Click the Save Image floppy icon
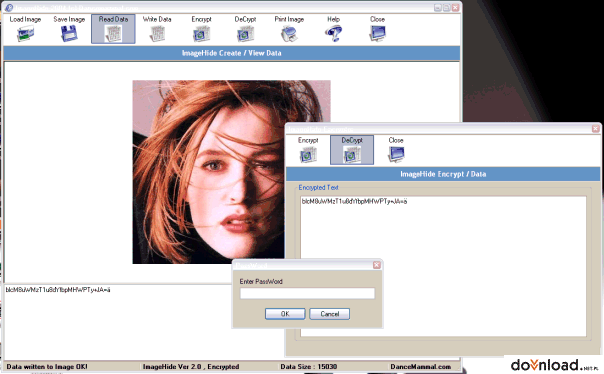The height and width of the screenshot is (374, 604). click(69, 34)
